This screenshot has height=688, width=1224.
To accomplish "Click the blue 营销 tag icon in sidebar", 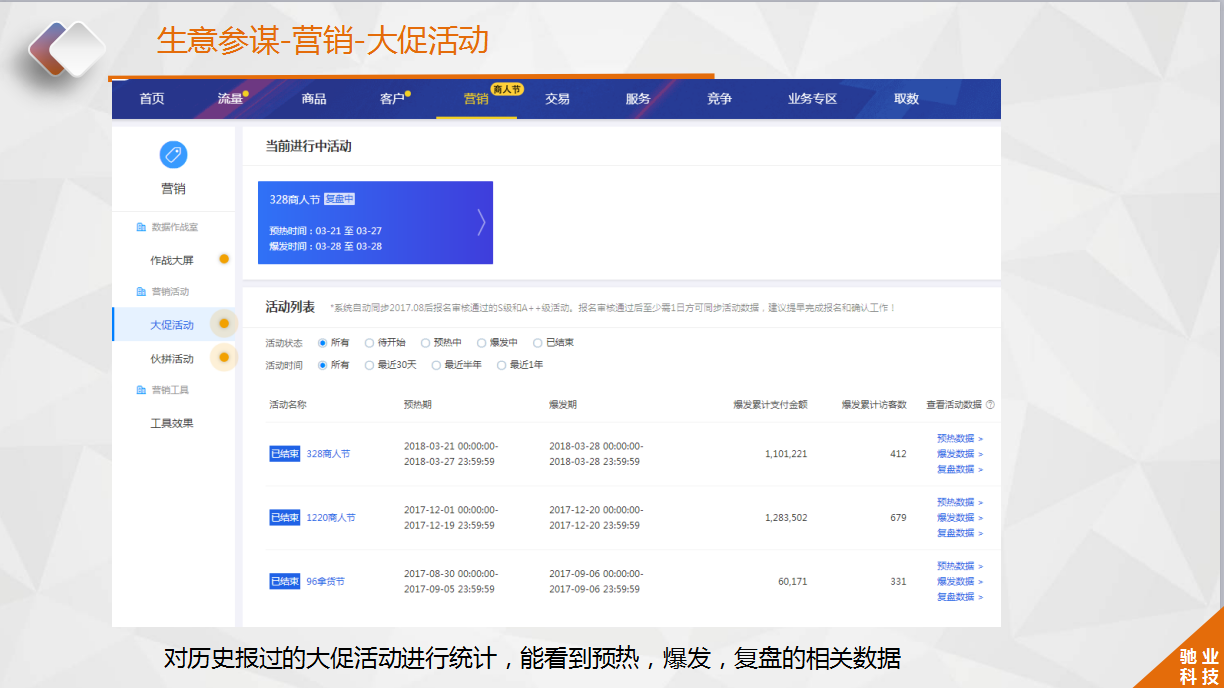I will pyautogui.click(x=173, y=155).
